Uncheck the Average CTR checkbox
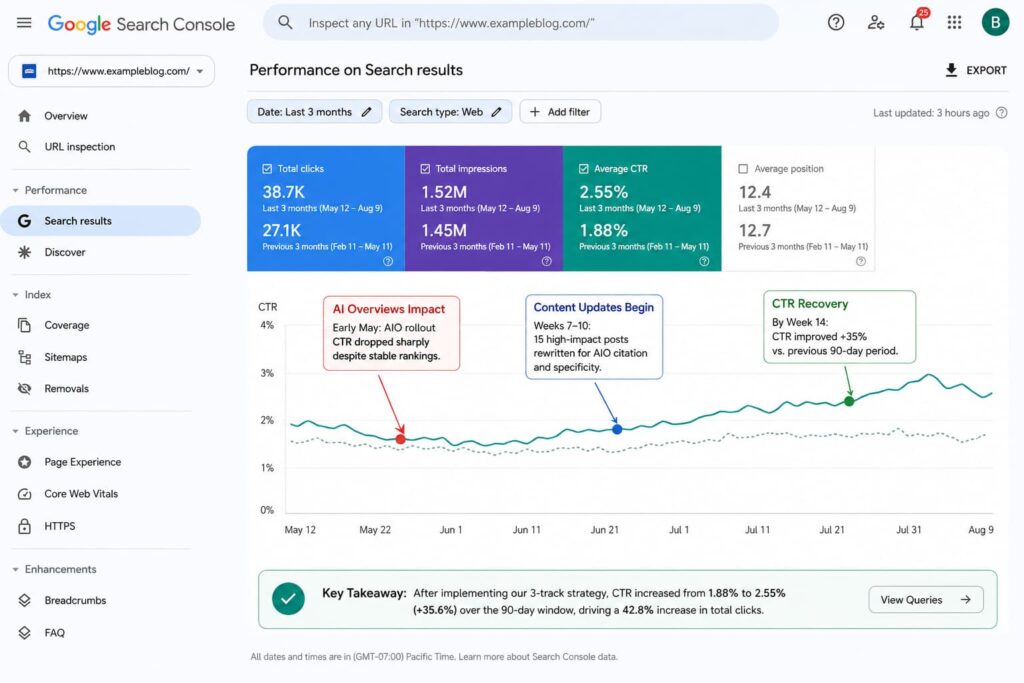 click(x=584, y=168)
